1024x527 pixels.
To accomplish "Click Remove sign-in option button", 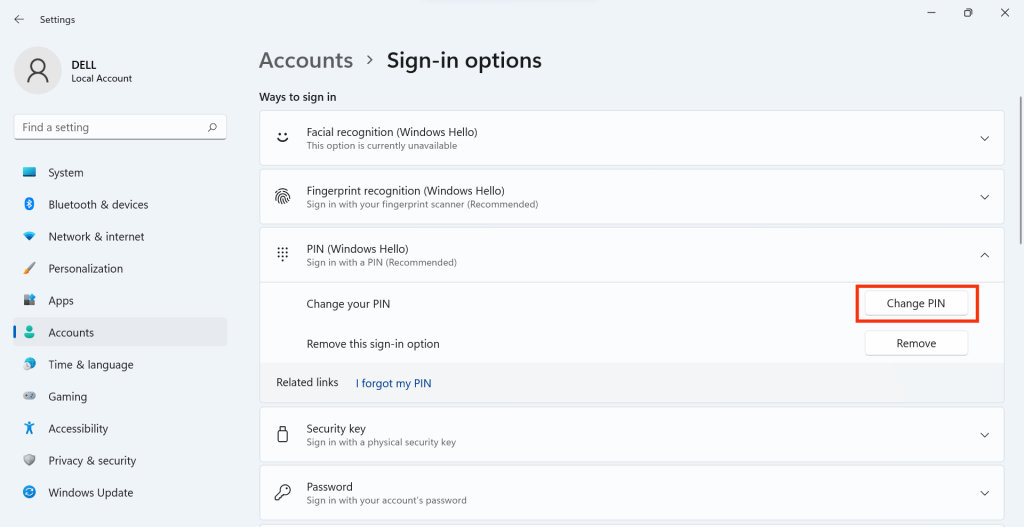I will (916, 343).
